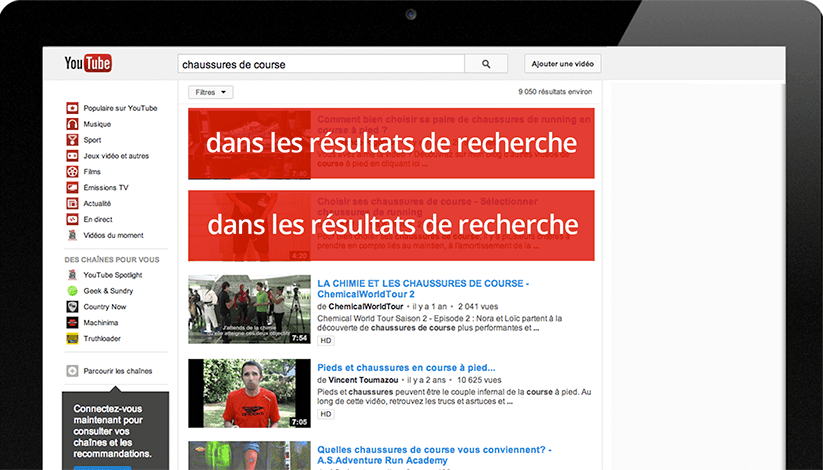Click the Machinima channel icon
The height and width of the screenshot is (470, 823).
coord(72,322)
